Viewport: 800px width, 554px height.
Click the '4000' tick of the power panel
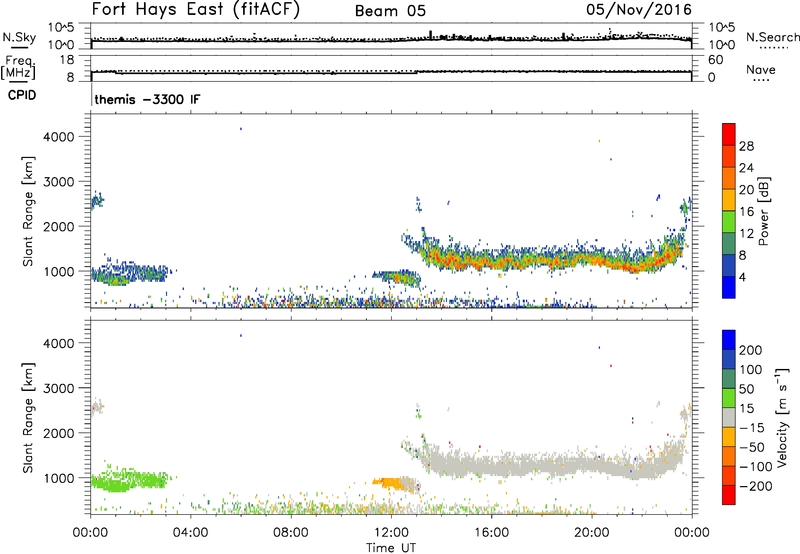point(58,137)
